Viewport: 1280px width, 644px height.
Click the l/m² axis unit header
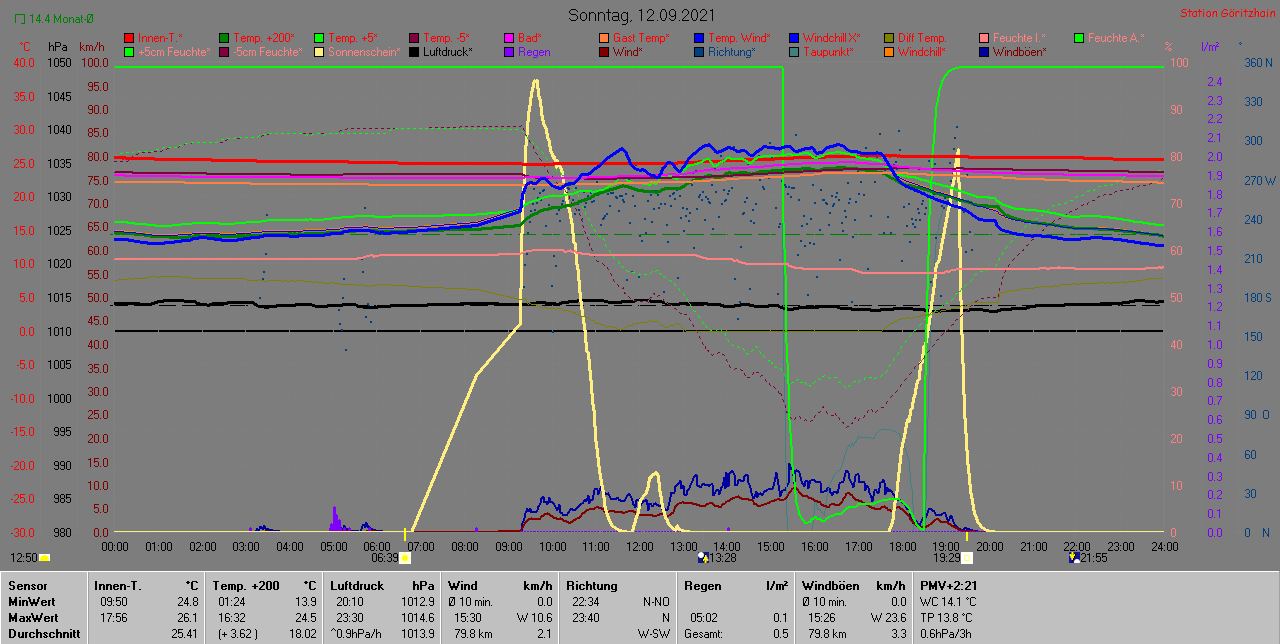[1210, 47]
